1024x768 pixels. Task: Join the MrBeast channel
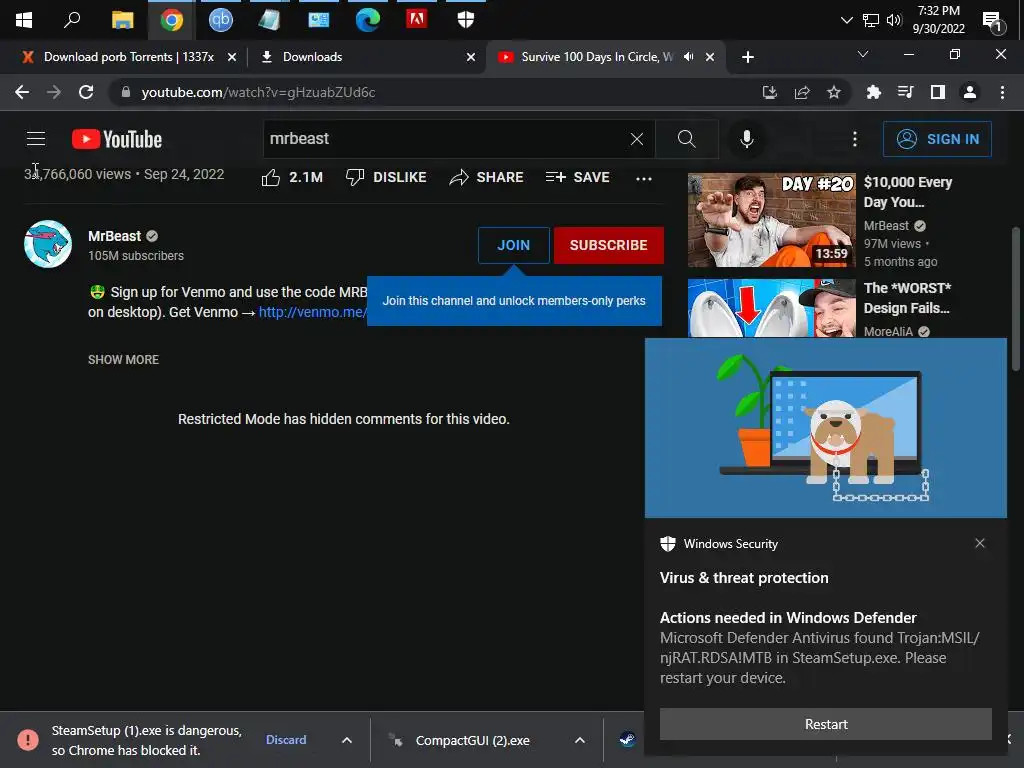[513, 245]
